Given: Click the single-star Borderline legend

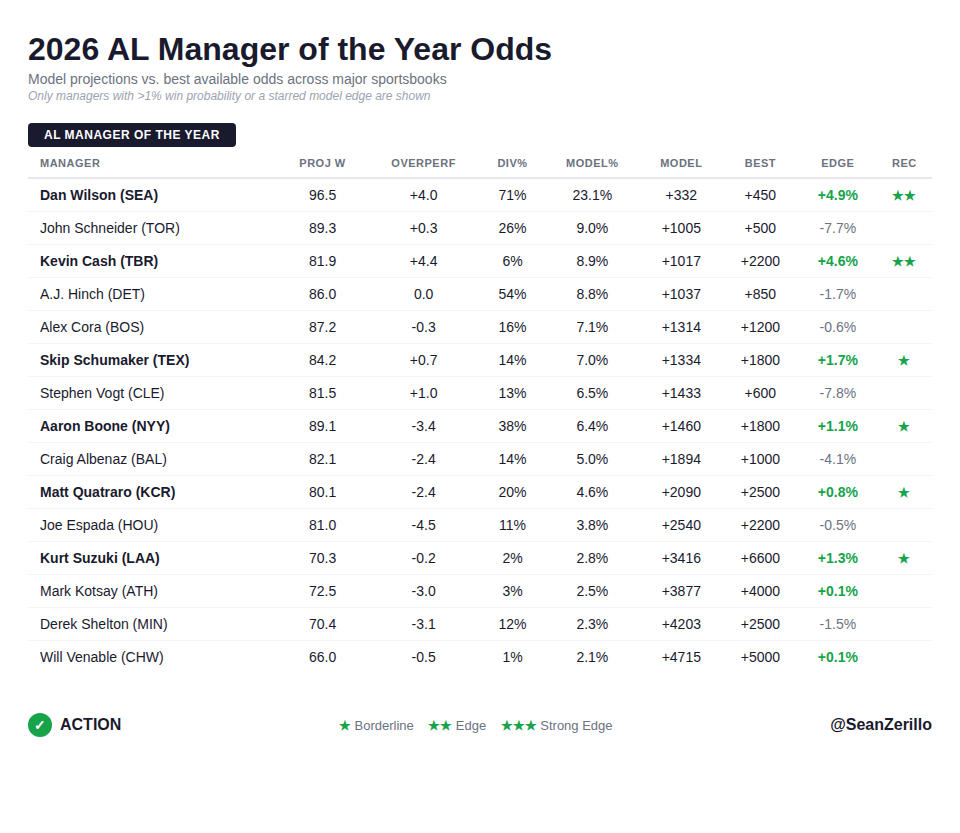Looking at the screenshot, I should (376, 726).
